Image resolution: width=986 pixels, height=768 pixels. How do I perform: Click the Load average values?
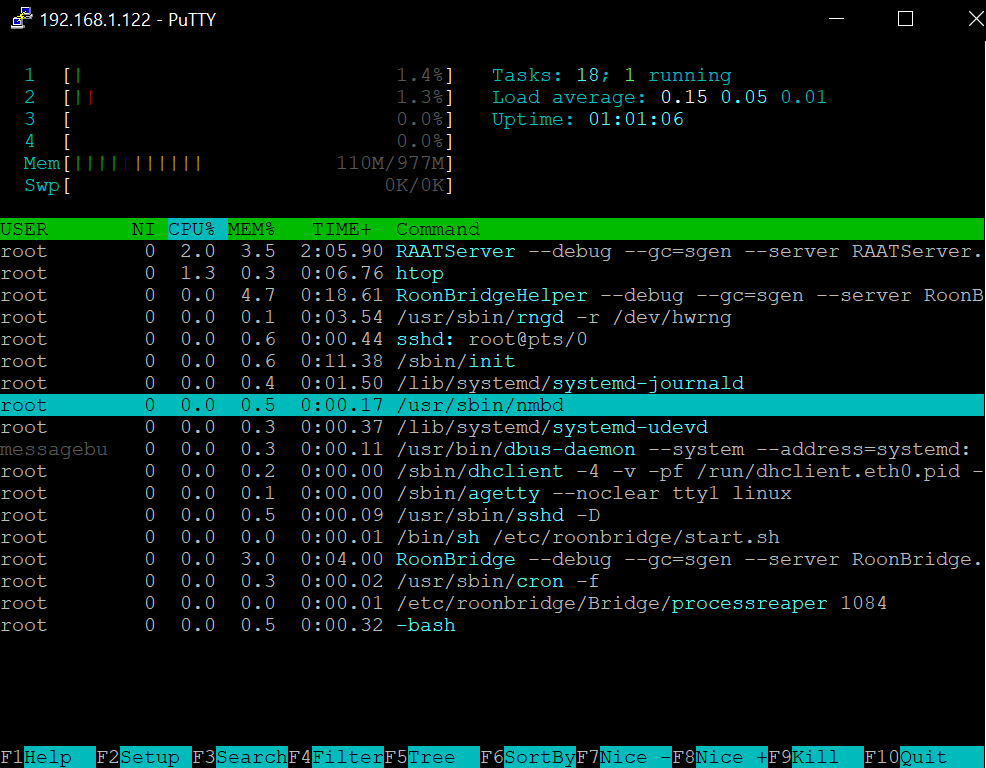(x=743, y=97)
